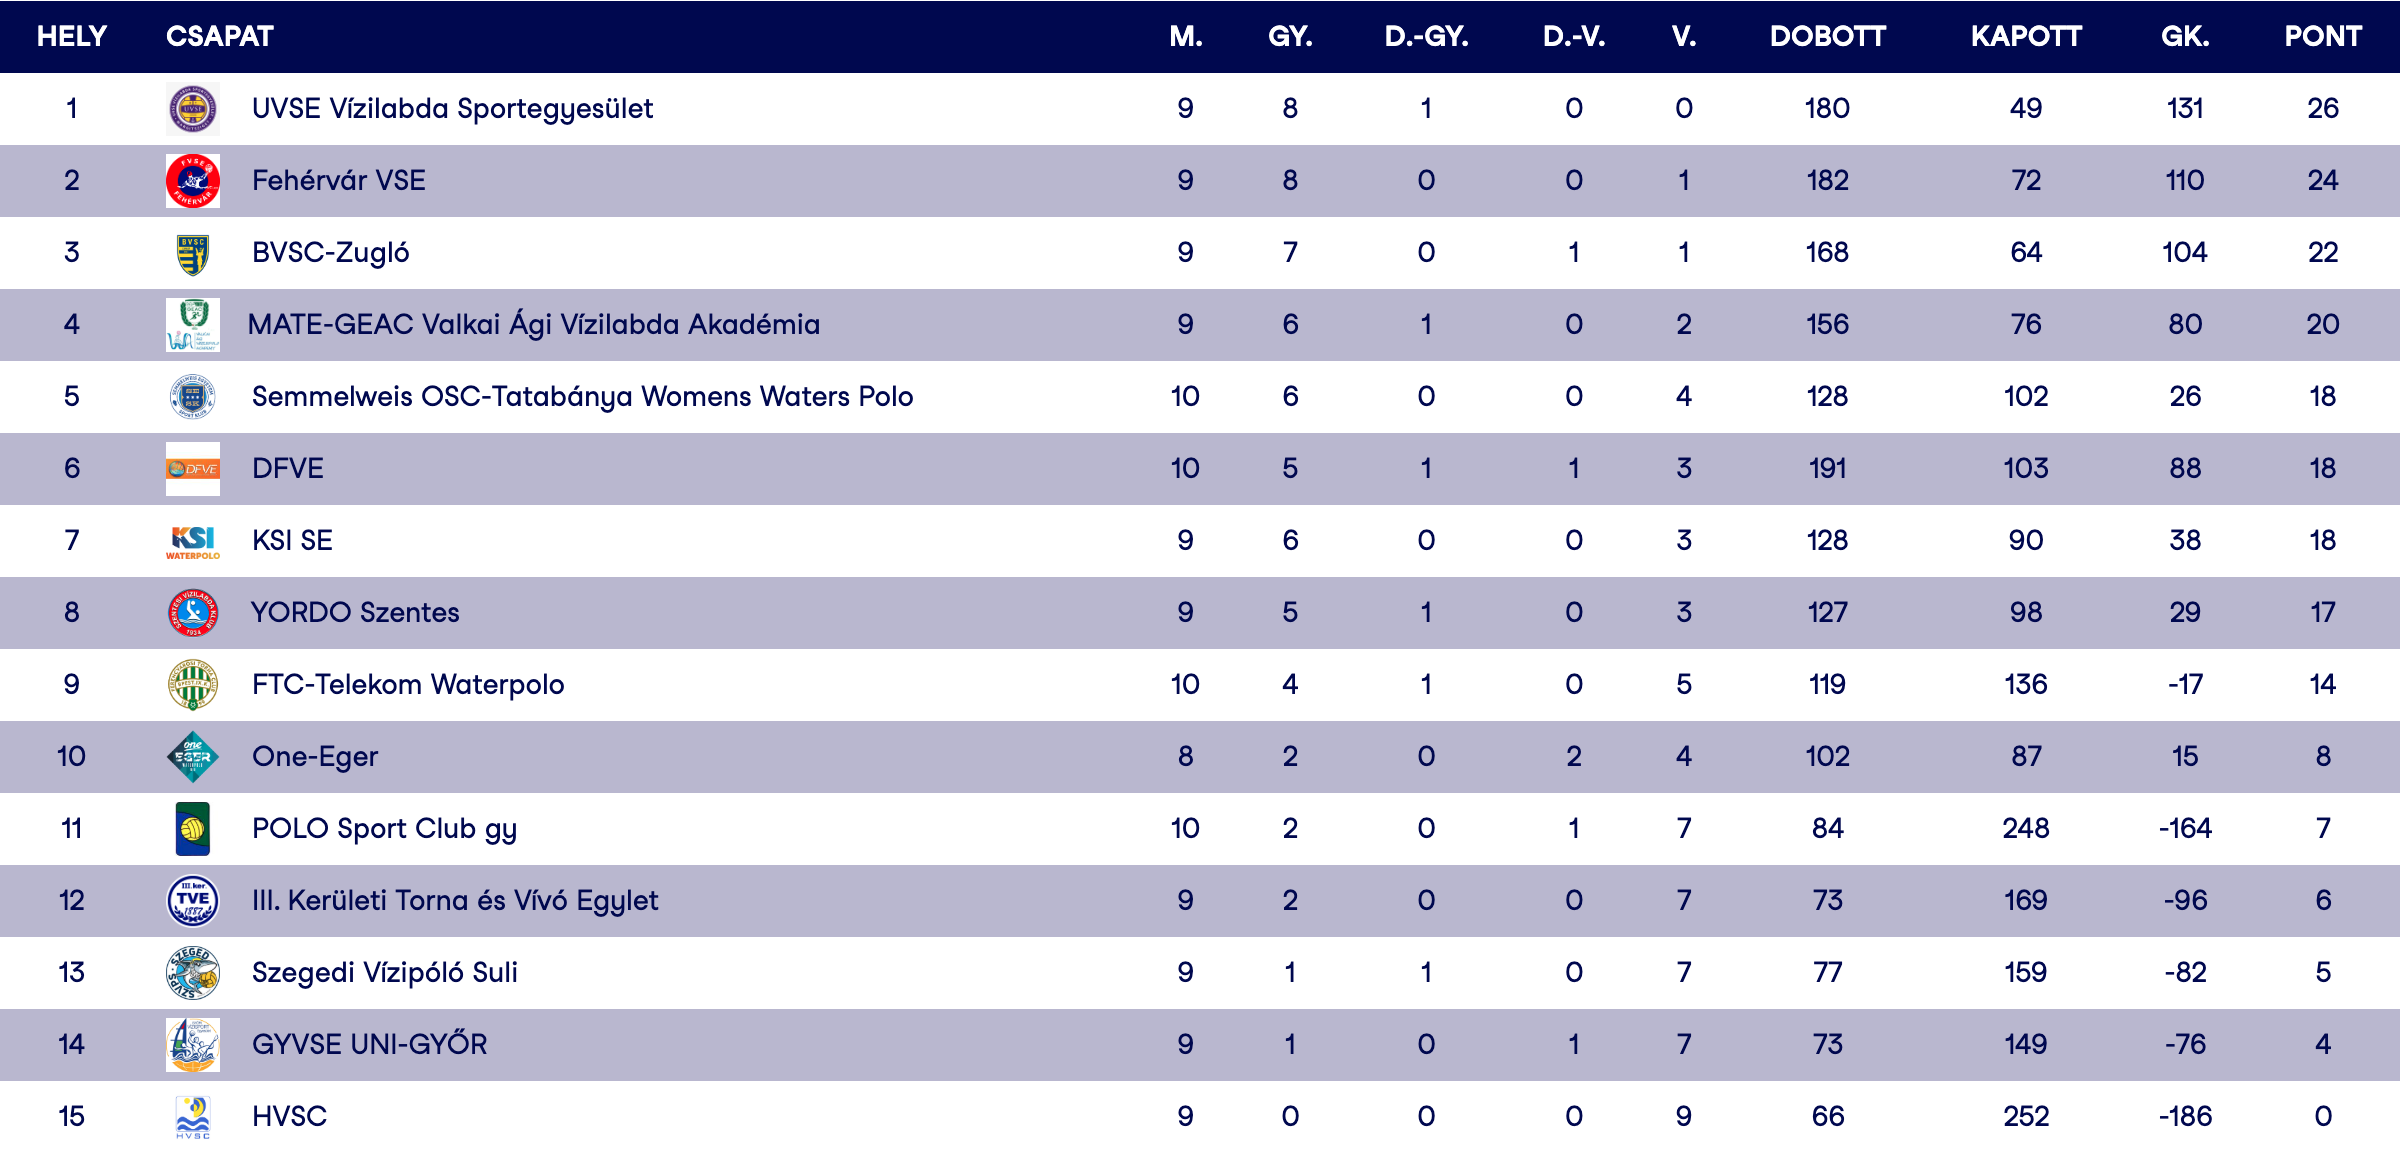Screen dimensions: 2404x1150
Task: Open Semmelweis OSC-Tatabánya team page
Action: (582, 397)
